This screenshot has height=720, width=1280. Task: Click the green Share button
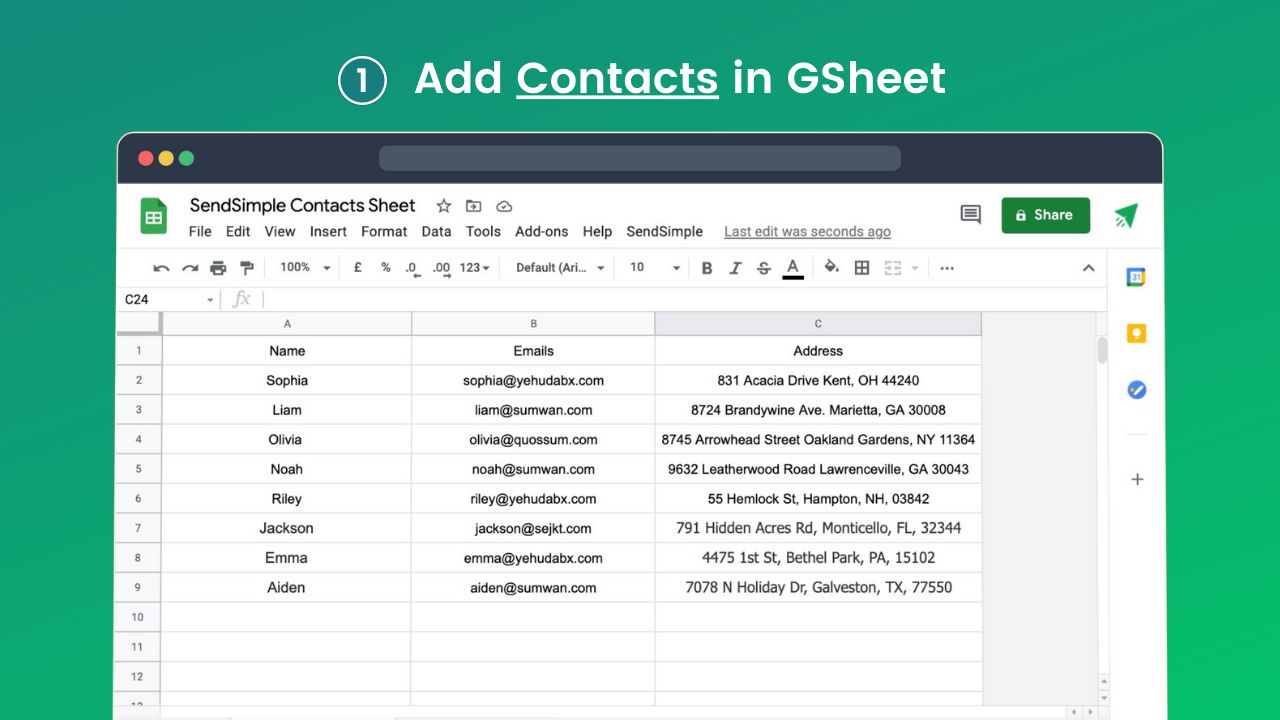pos(1045,215)
